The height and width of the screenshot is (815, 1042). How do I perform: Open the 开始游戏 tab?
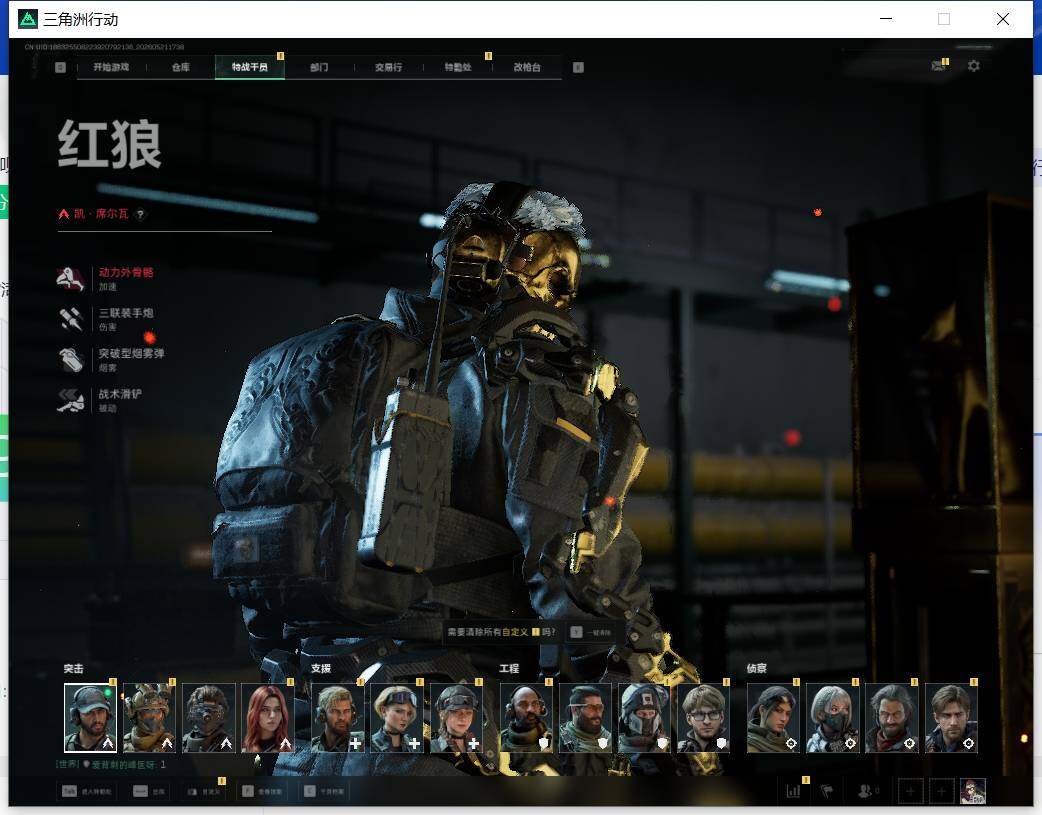point(111,67)
